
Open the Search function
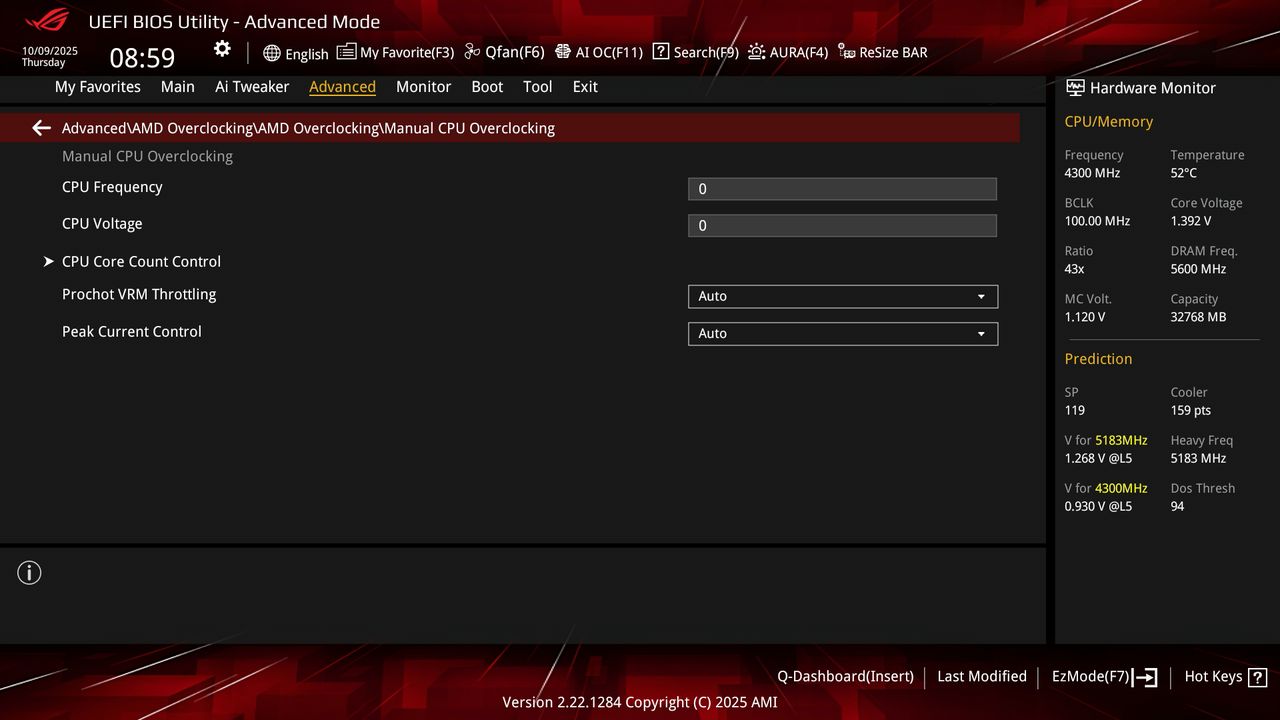click(x=695, y=52)
